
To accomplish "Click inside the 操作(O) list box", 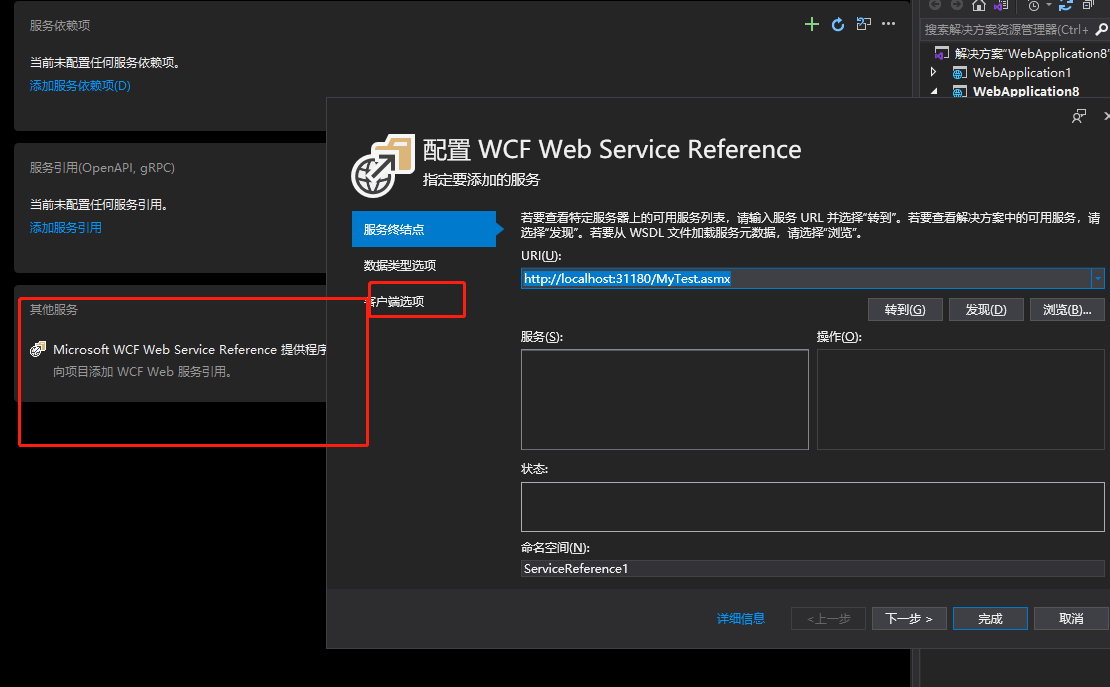I will 961,399.
